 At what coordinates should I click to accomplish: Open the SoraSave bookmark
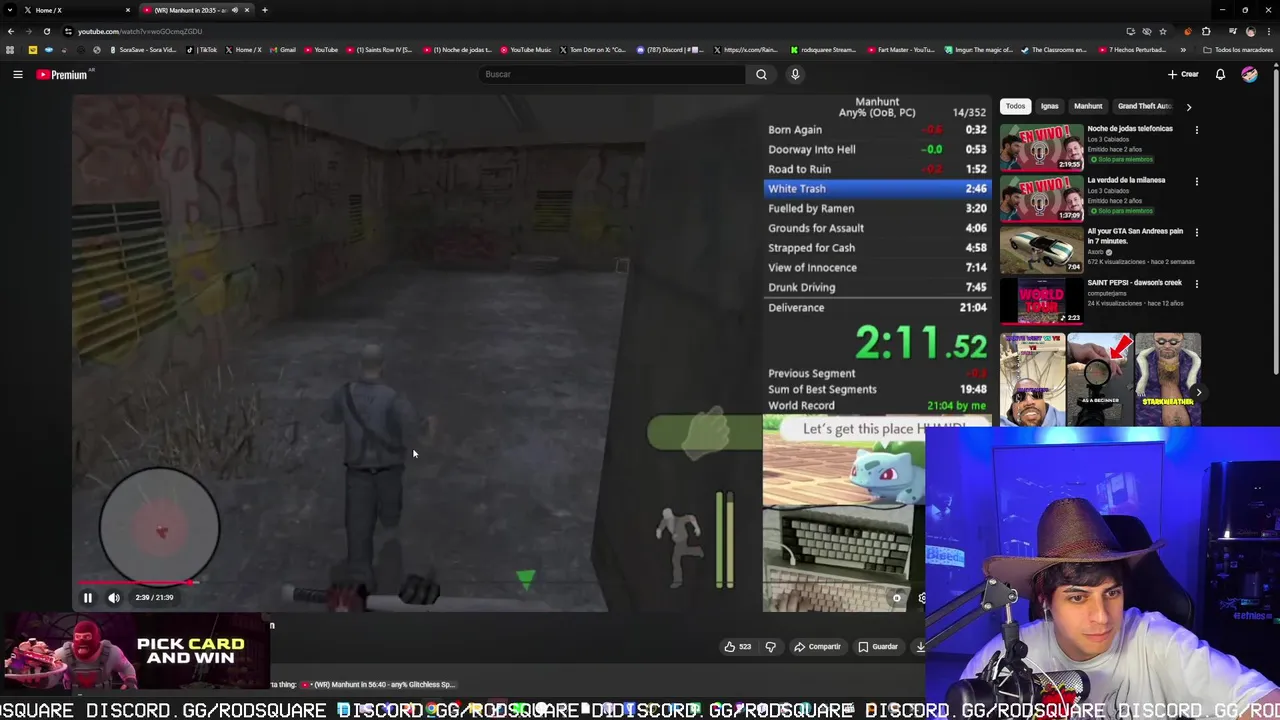(x=143, y=50)
